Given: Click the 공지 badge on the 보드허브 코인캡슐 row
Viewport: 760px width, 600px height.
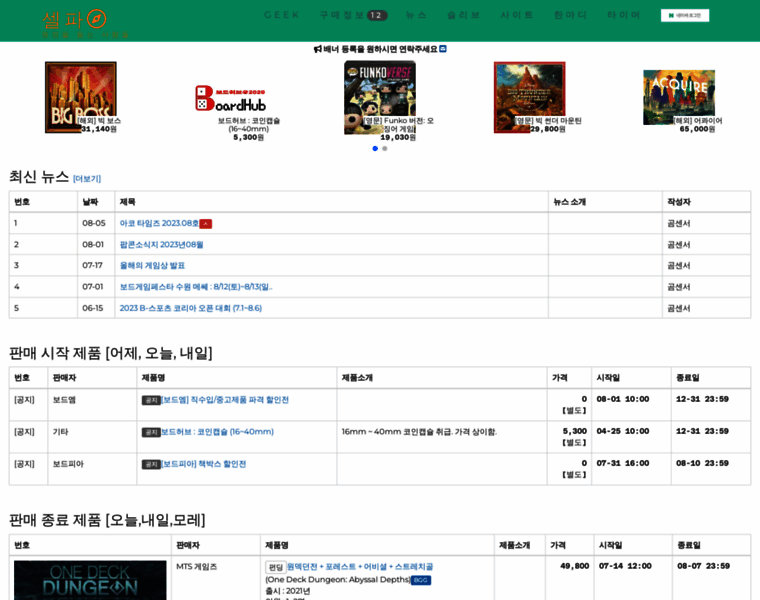Looking at the screenshot, I should [151, 432].
